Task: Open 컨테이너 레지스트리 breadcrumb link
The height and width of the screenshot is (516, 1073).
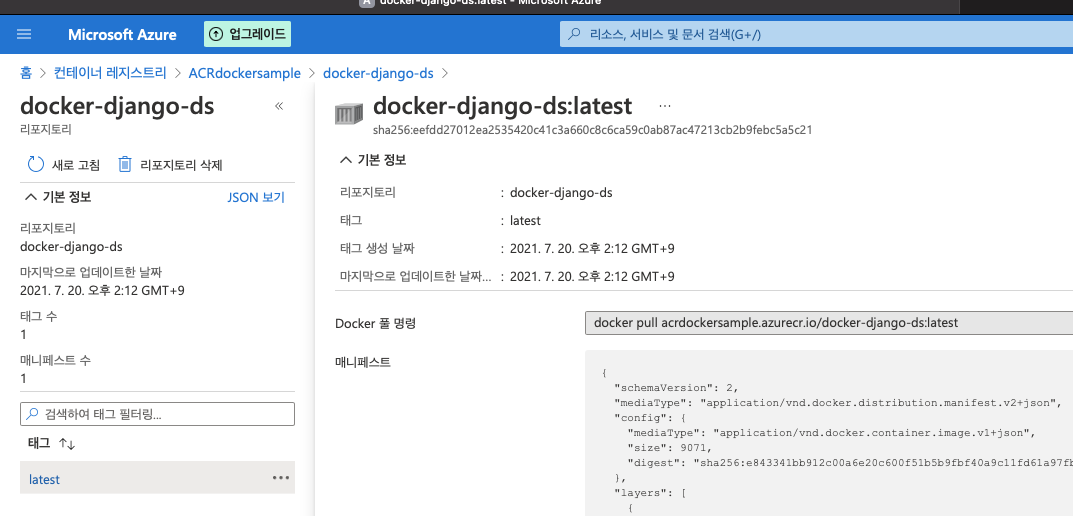Action: coord(109,73)
